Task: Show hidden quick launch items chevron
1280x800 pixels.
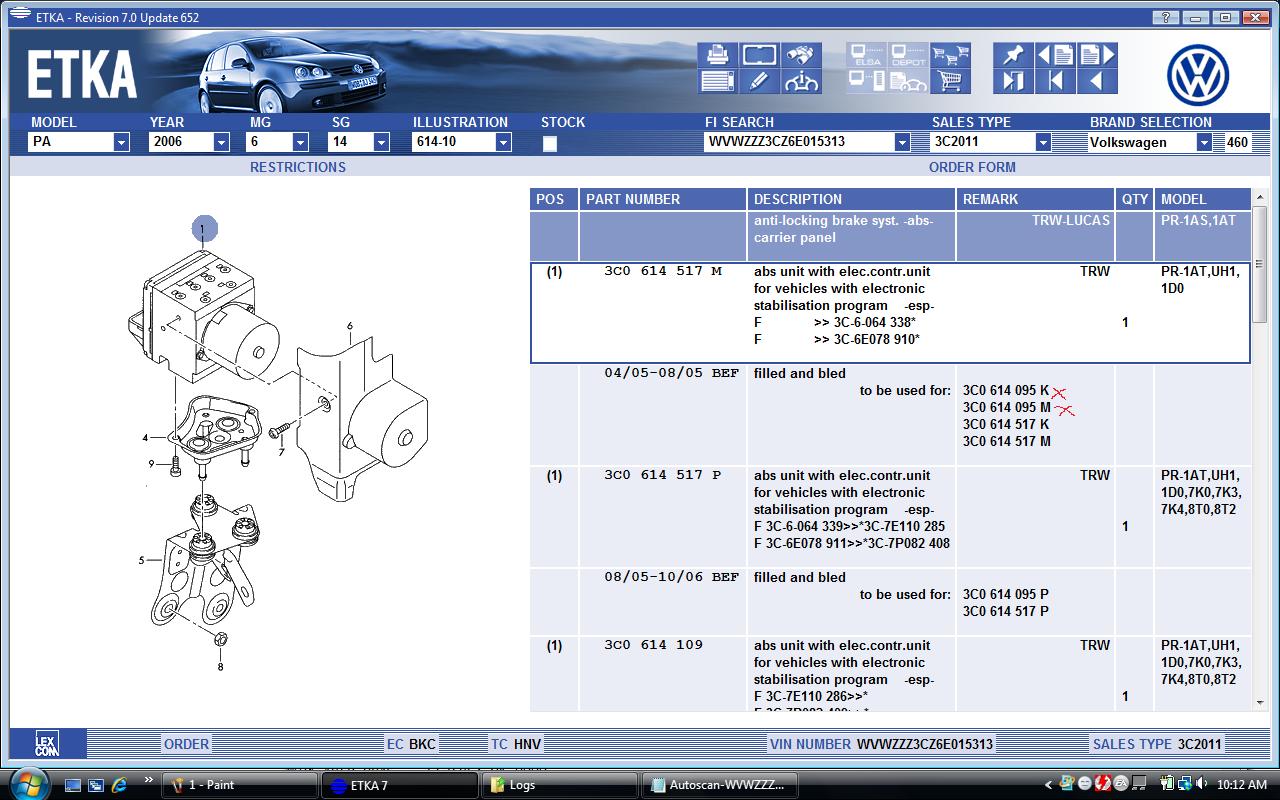Action: (149, 780)
